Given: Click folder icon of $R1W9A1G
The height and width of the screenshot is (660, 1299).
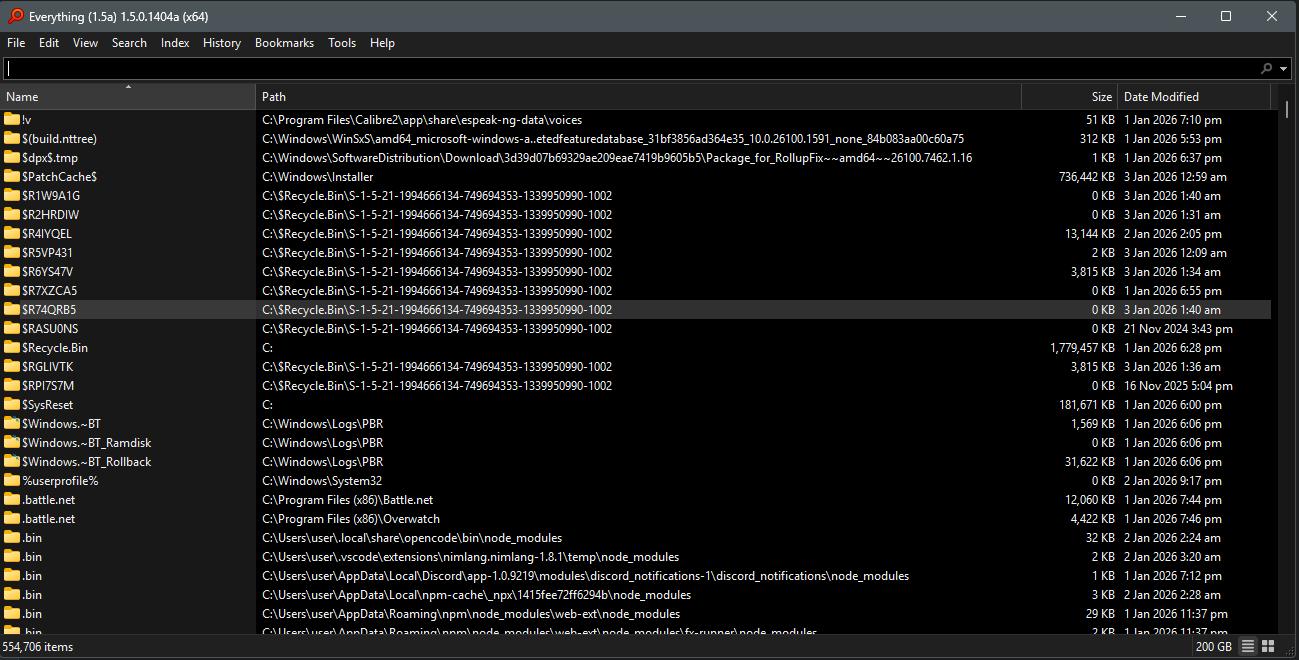Looking at the screenshot, I should pyautogui.click(x=12, y=195).
